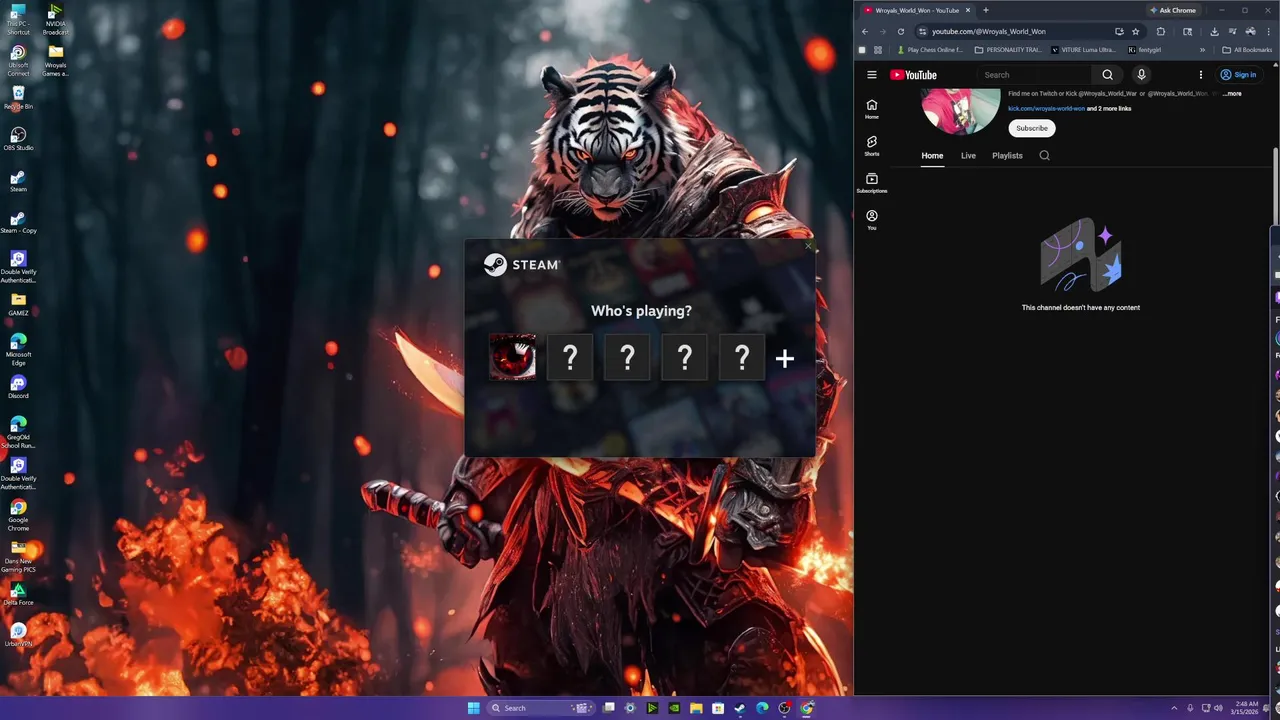Click the YouTube search magnifier button

point(1107,75)
